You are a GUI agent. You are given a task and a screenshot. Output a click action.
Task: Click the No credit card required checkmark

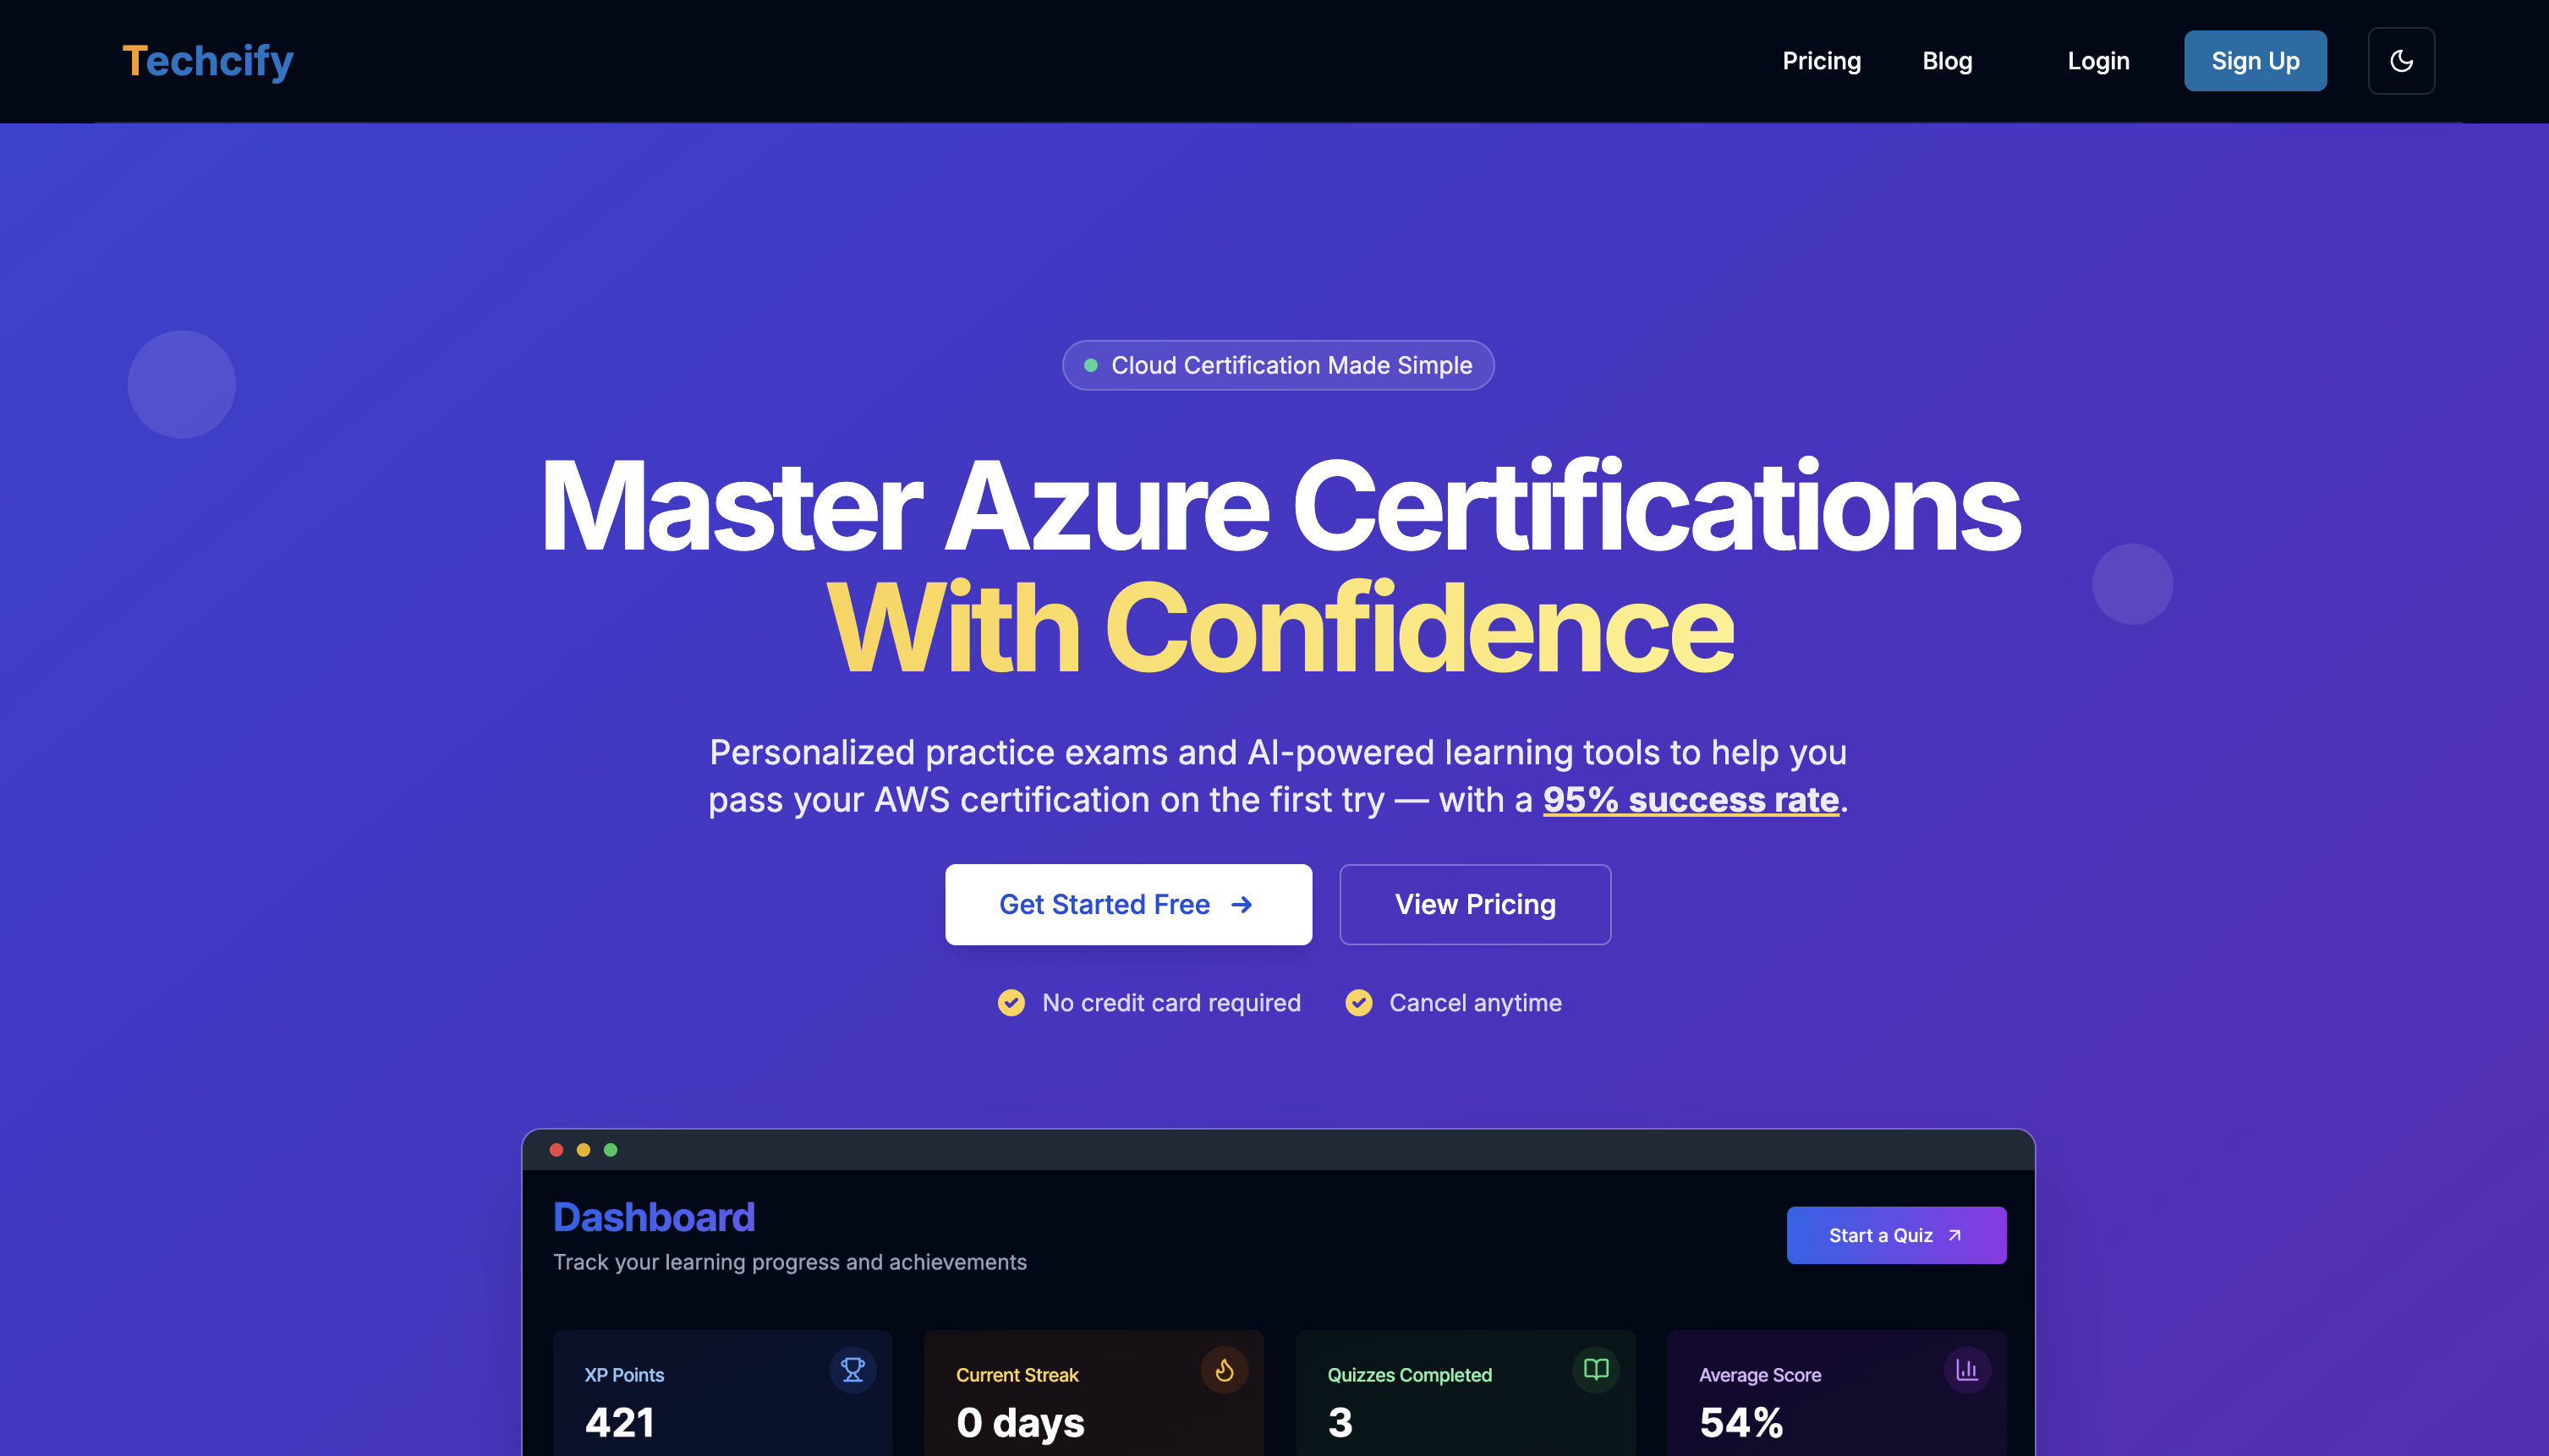click(1011, 1002)
